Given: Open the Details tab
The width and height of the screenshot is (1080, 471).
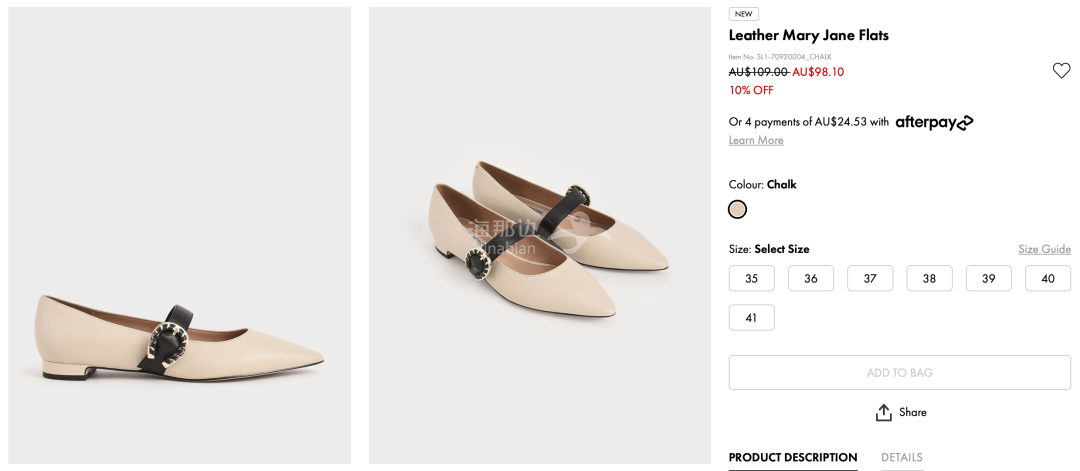Looking at the screenshot, I should pos(901,457).
